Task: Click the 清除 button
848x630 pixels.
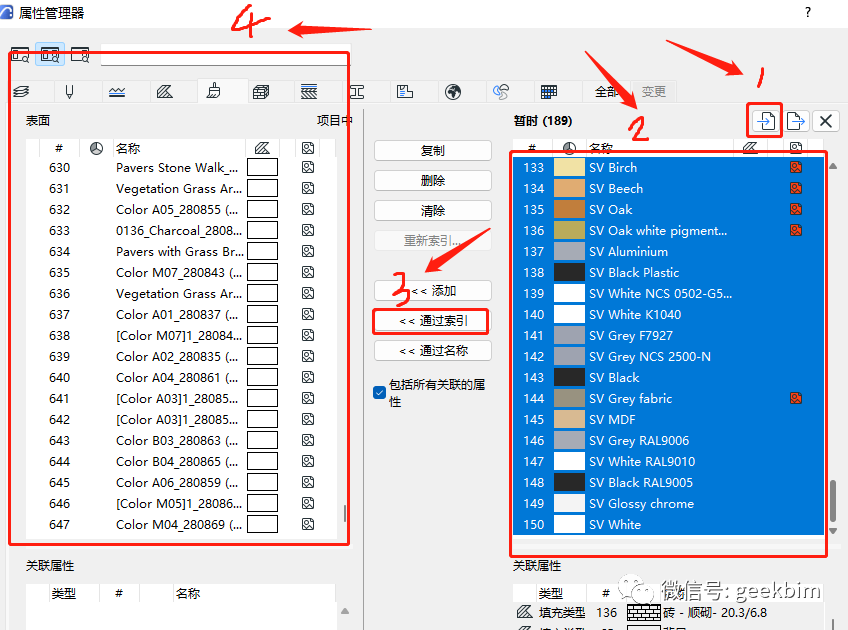Action: pos(433,211)
